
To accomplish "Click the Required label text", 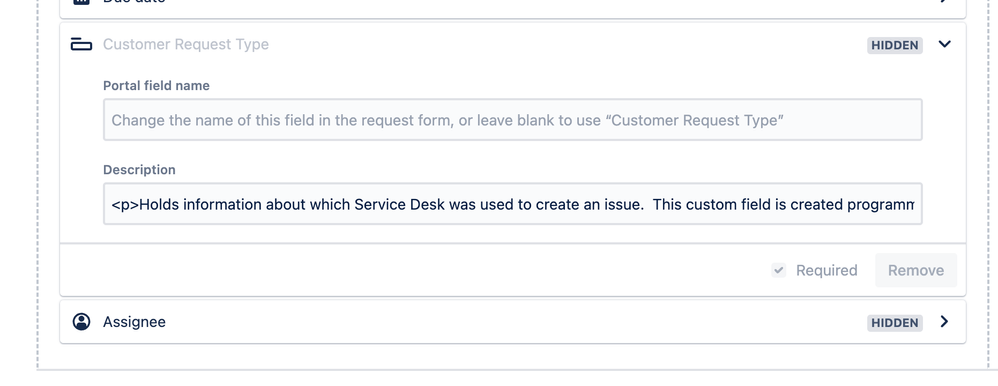I will click(827, 271).
